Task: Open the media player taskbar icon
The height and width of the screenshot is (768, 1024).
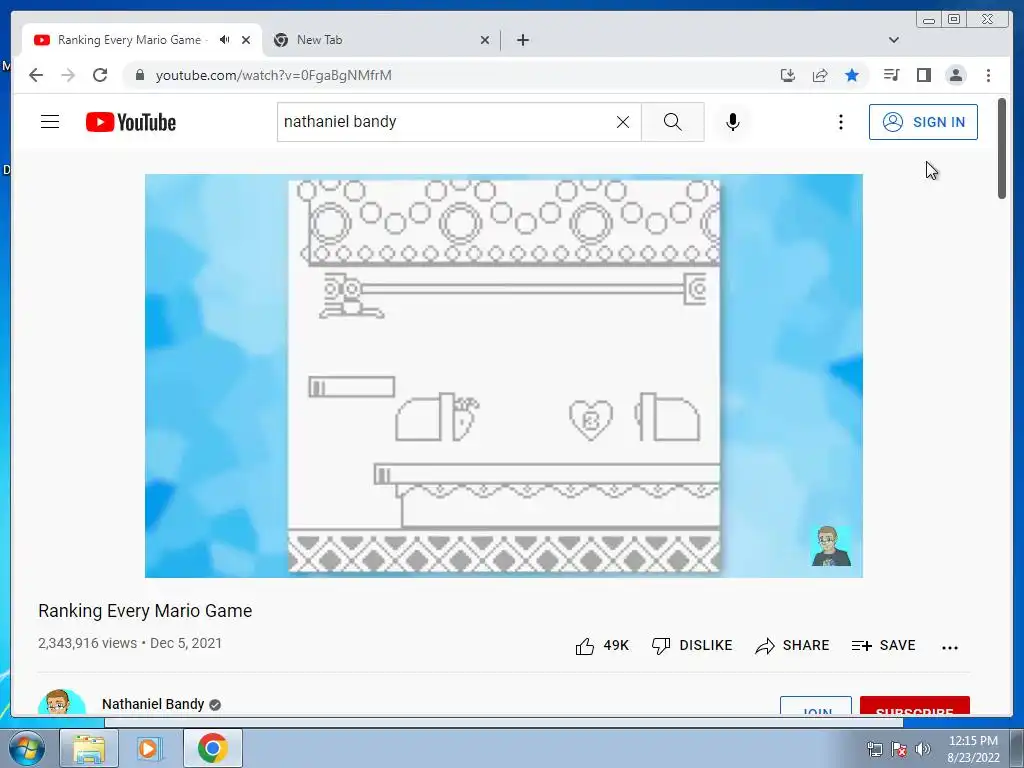Action: pyautogui.click(x=149, y=748)
